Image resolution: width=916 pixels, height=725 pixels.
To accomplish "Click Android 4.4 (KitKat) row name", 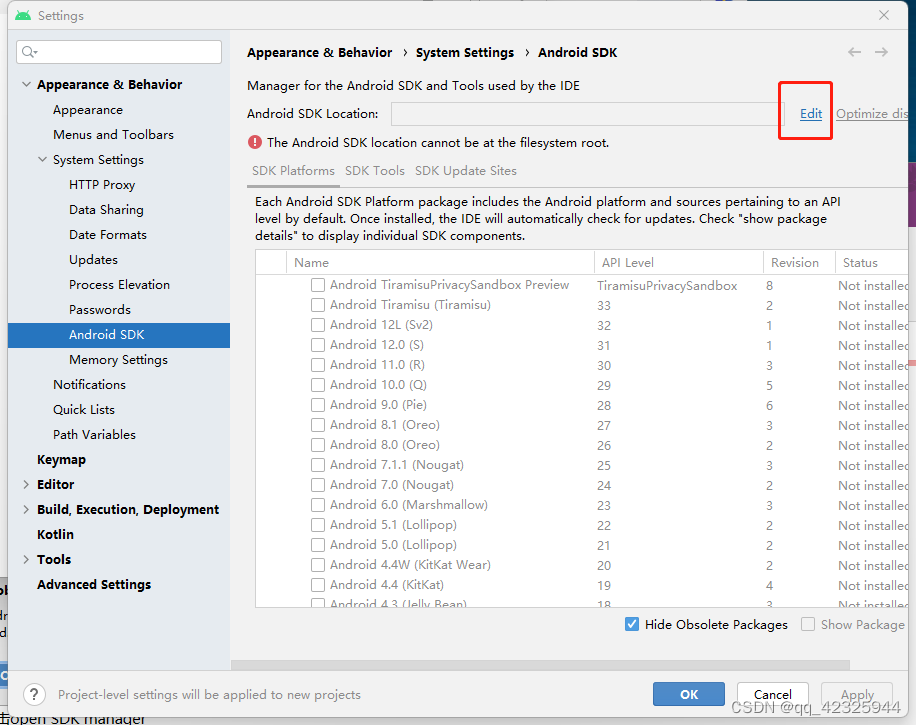I will click(x=387, y=585).
